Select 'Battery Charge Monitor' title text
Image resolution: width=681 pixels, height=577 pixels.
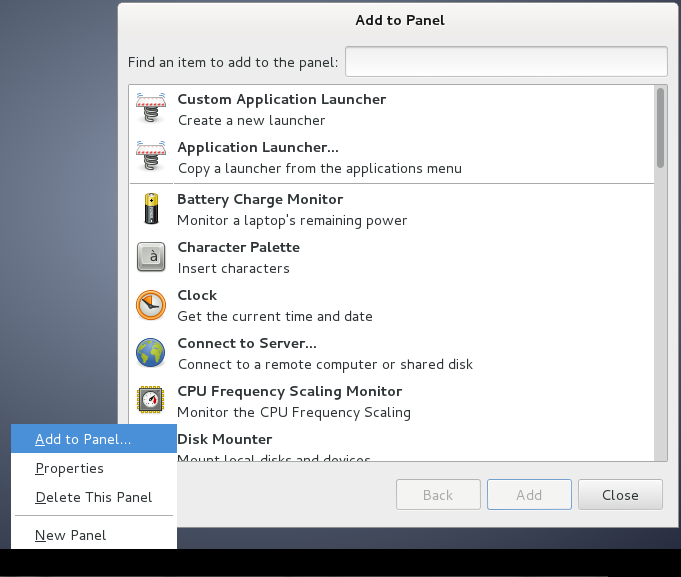(x=260, y=199)
